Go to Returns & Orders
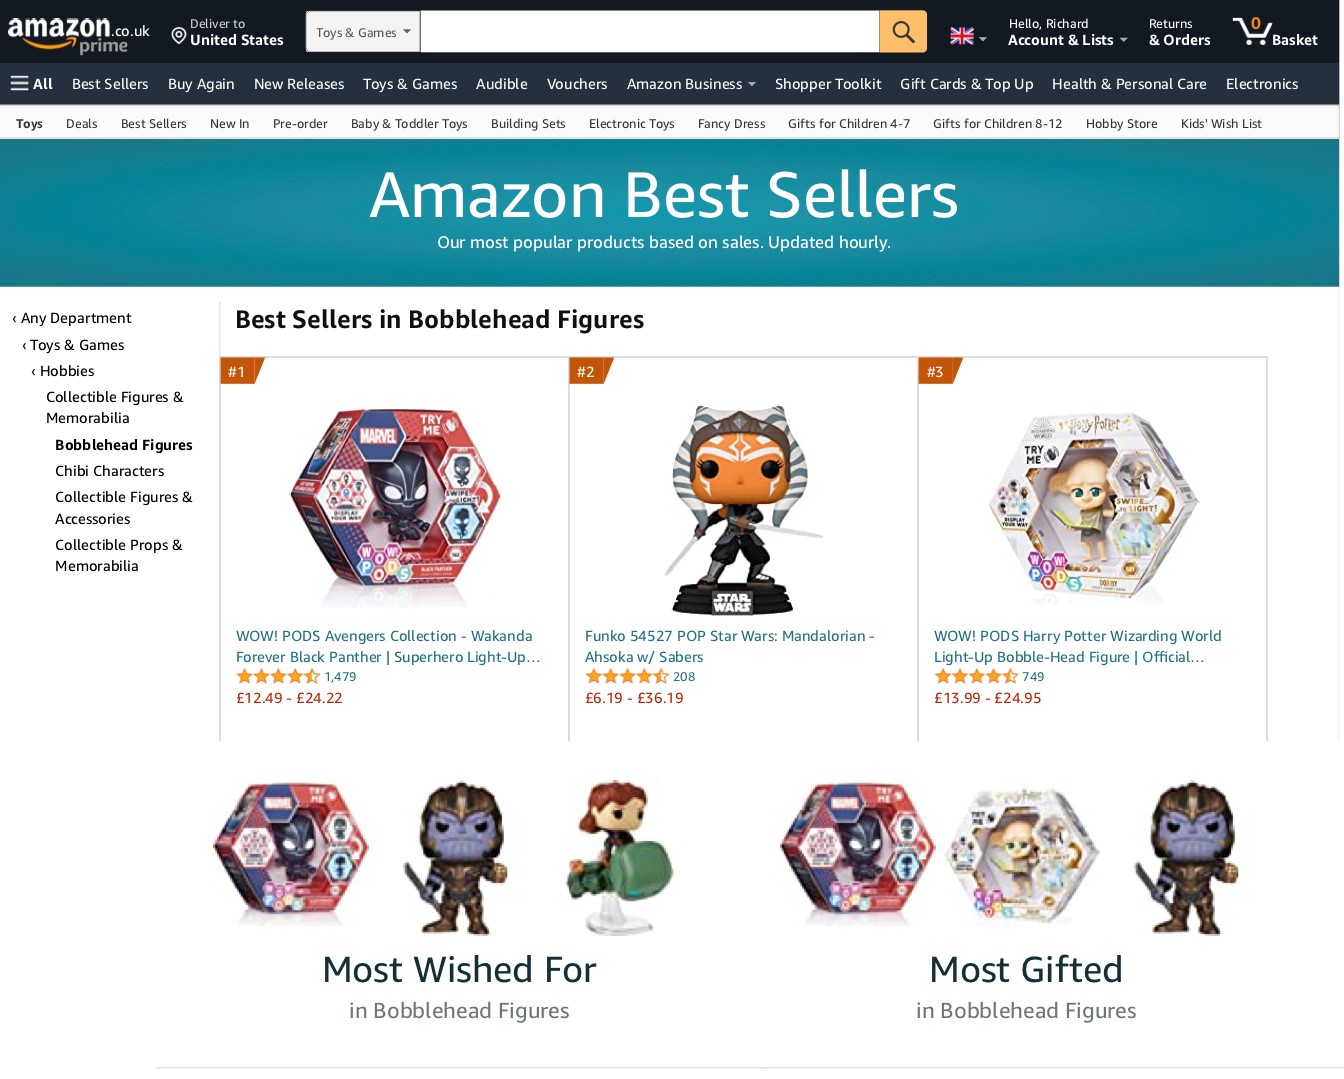The image size is (1344, 1079). [1179, 32]
